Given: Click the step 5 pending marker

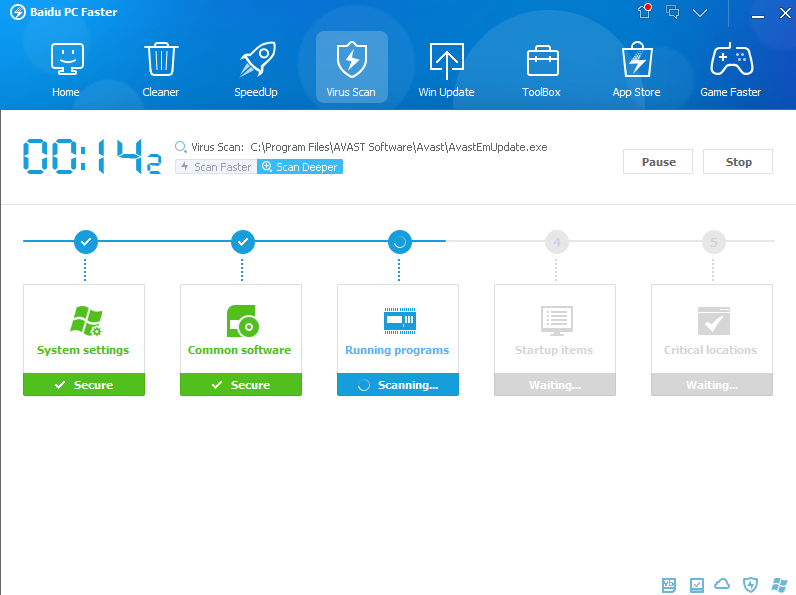Looking at the screenshot, I should [714, 242].
